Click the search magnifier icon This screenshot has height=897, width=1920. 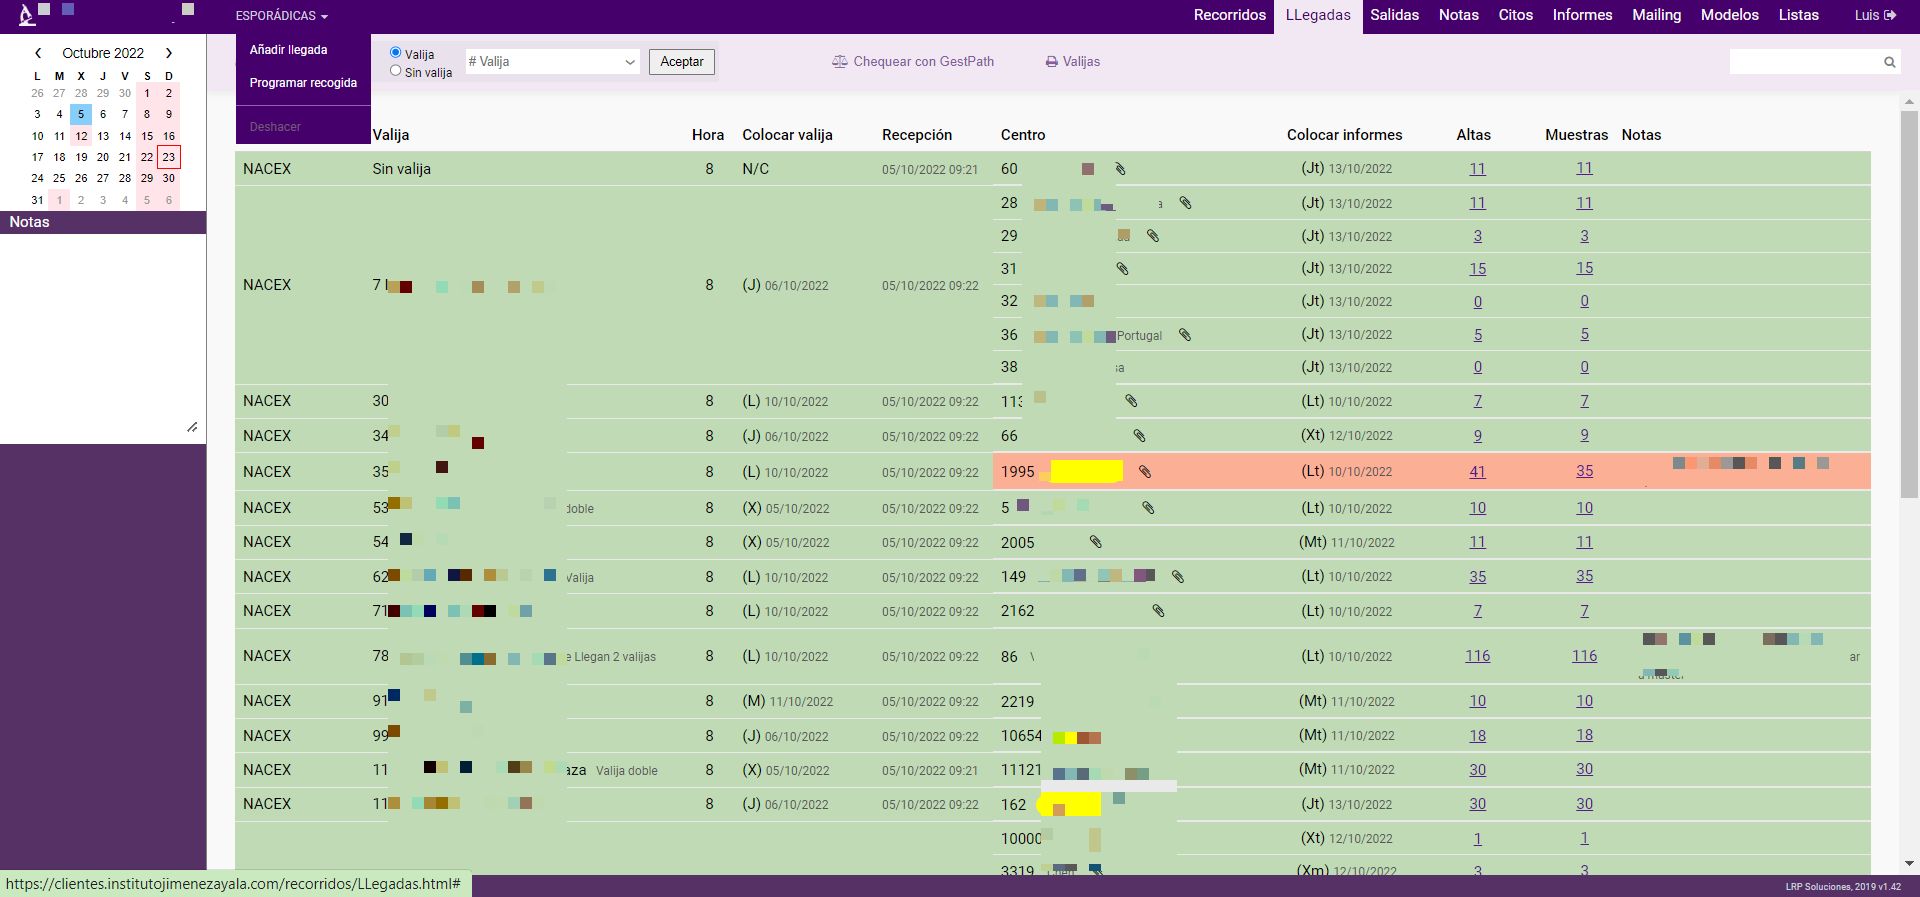[1889, 62]
